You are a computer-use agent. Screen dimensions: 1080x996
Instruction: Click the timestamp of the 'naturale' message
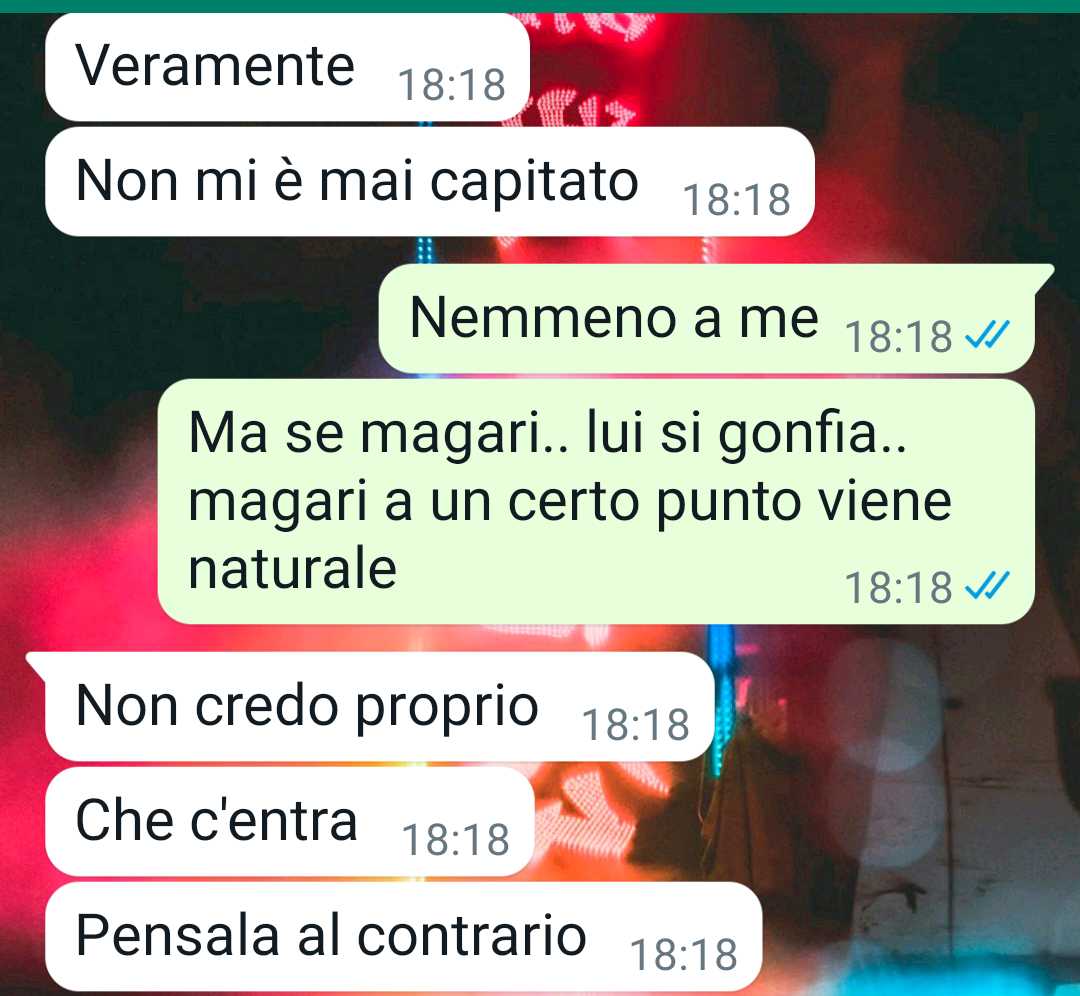click(x=898, y=588)
